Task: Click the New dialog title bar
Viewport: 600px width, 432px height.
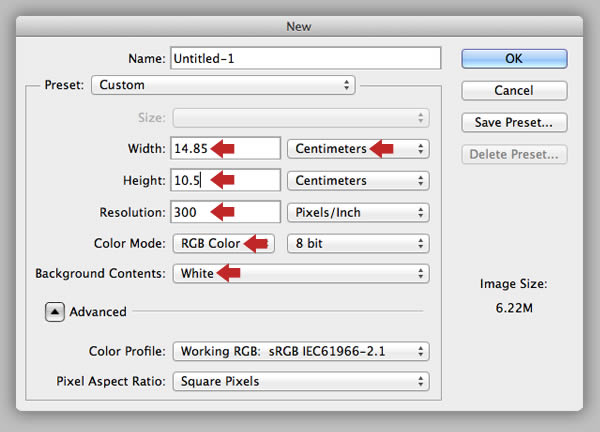Action: [x=299, y=26]
